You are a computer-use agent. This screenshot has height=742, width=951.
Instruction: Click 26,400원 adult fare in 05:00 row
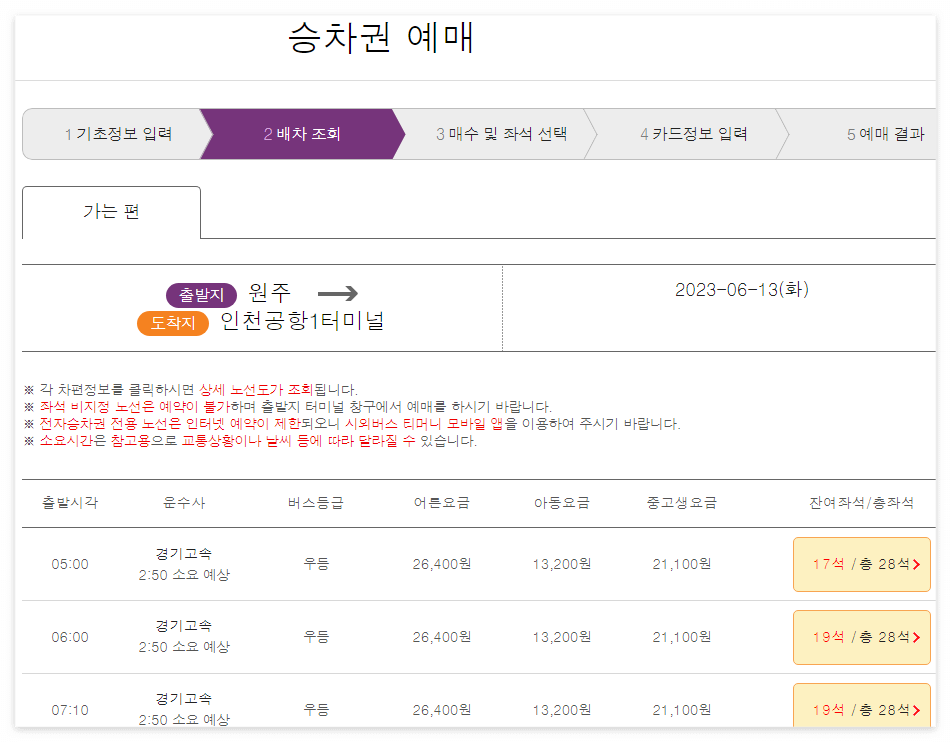[x=442, y=564]
